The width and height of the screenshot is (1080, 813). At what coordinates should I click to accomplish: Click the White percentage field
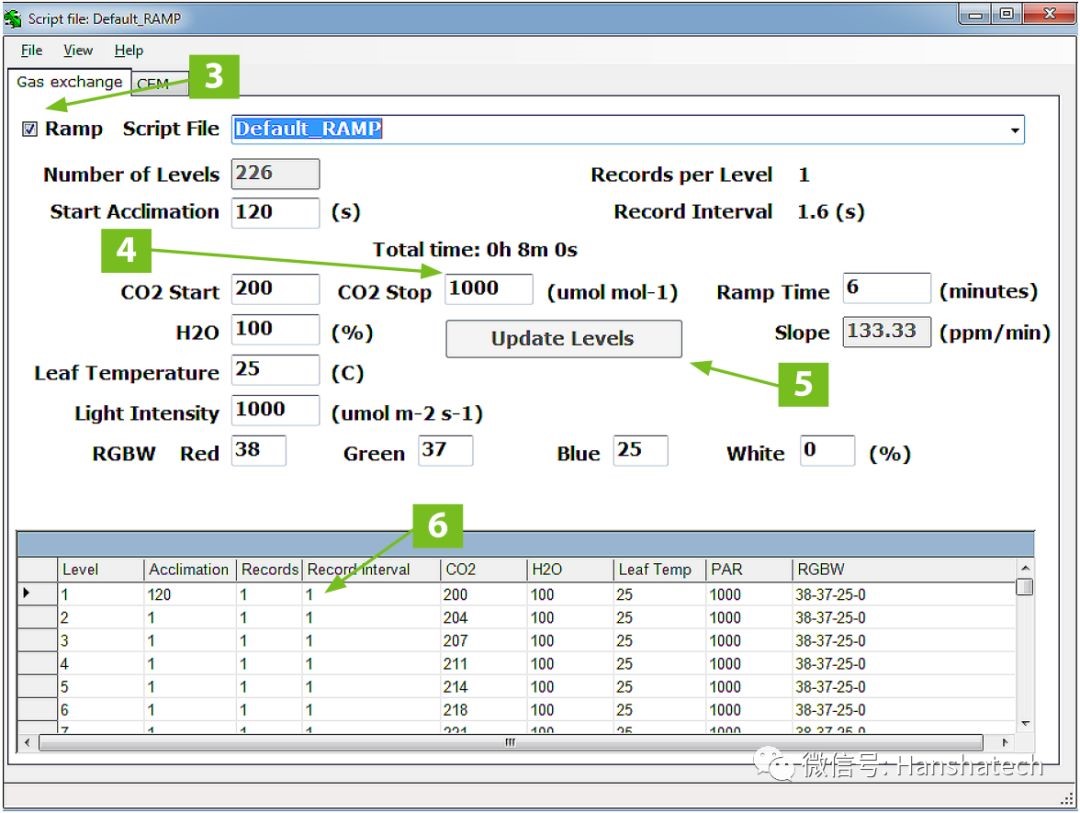tap(827, 451)
